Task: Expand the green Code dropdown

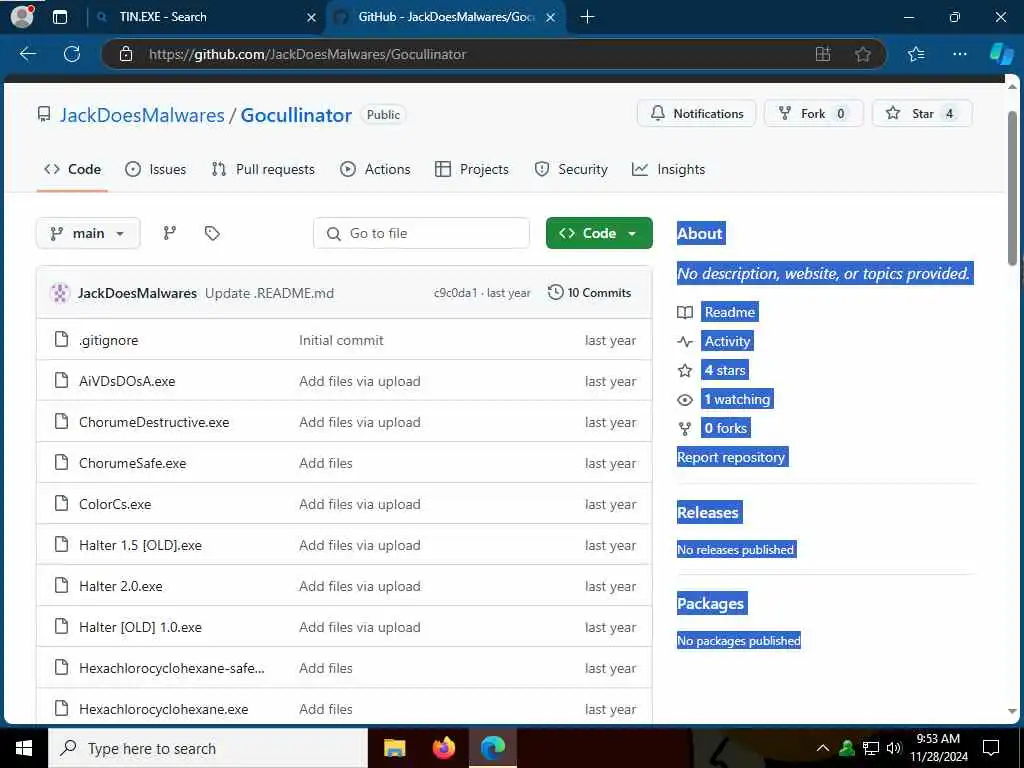Action: tap(599, 233)
